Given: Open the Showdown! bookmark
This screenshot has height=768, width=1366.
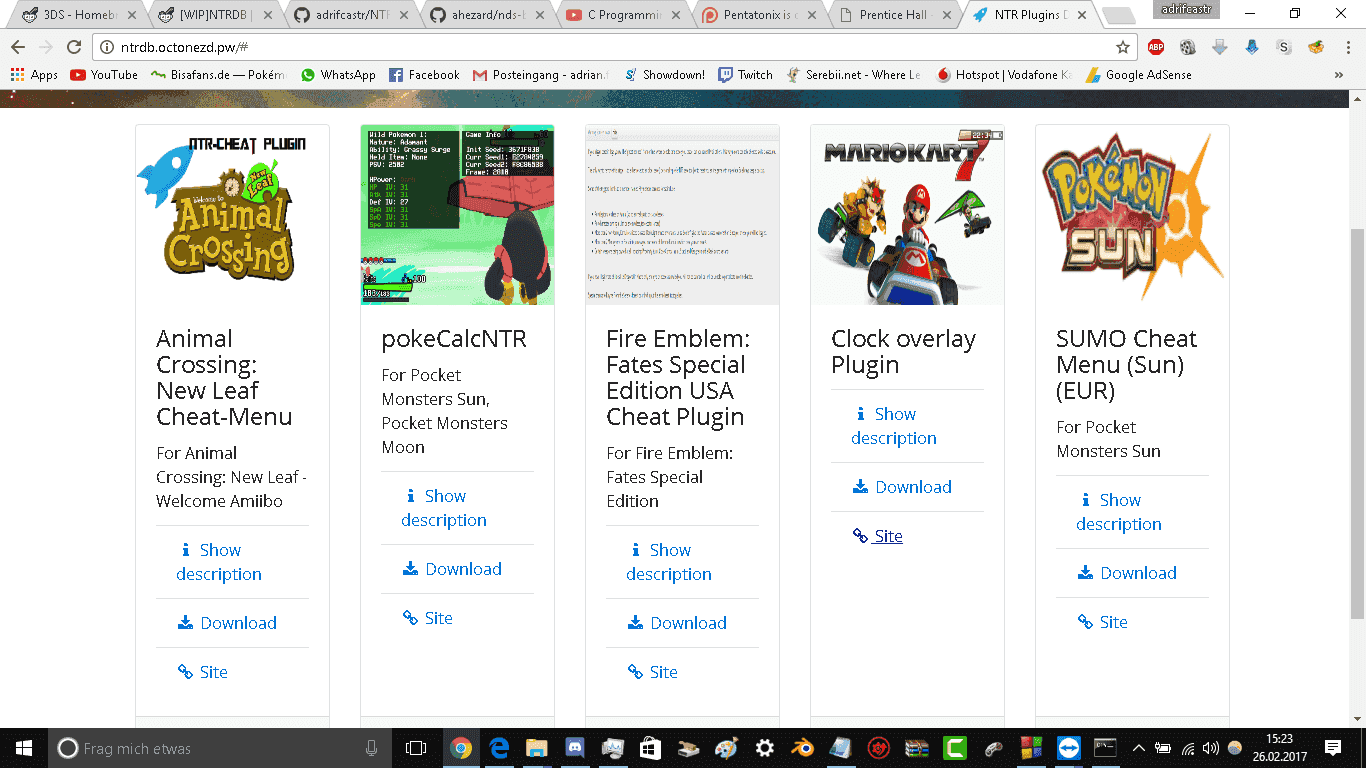Looking at the screenshot, I should pos(665,75).
